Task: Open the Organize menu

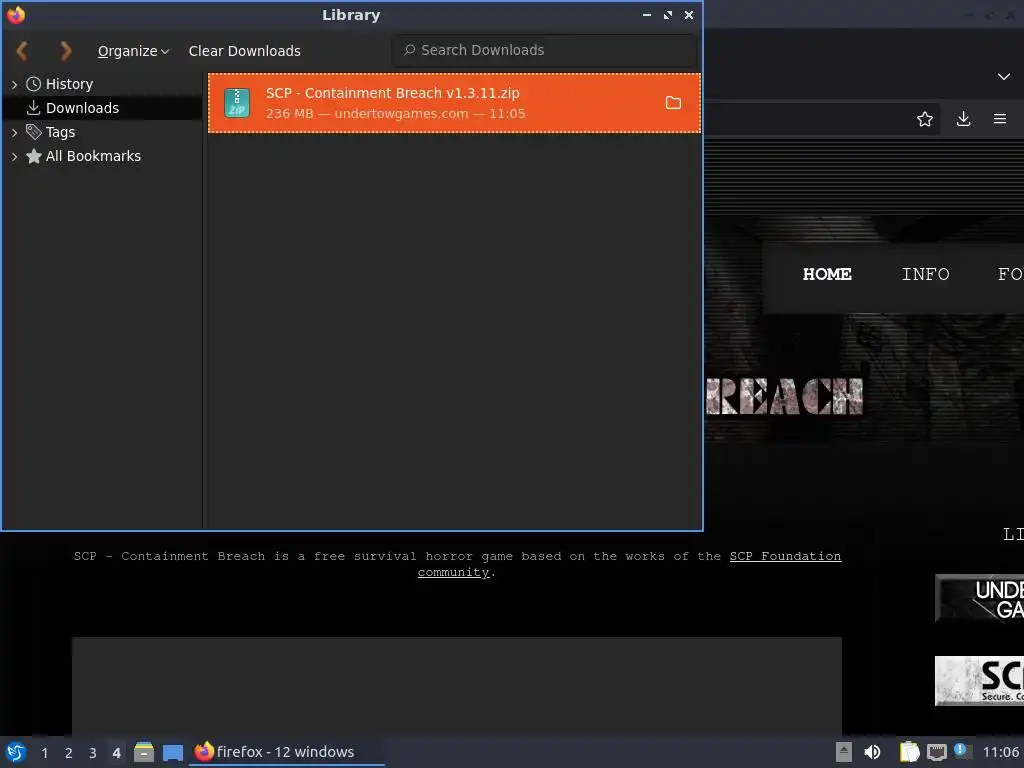Action: (x=133, y=51)
